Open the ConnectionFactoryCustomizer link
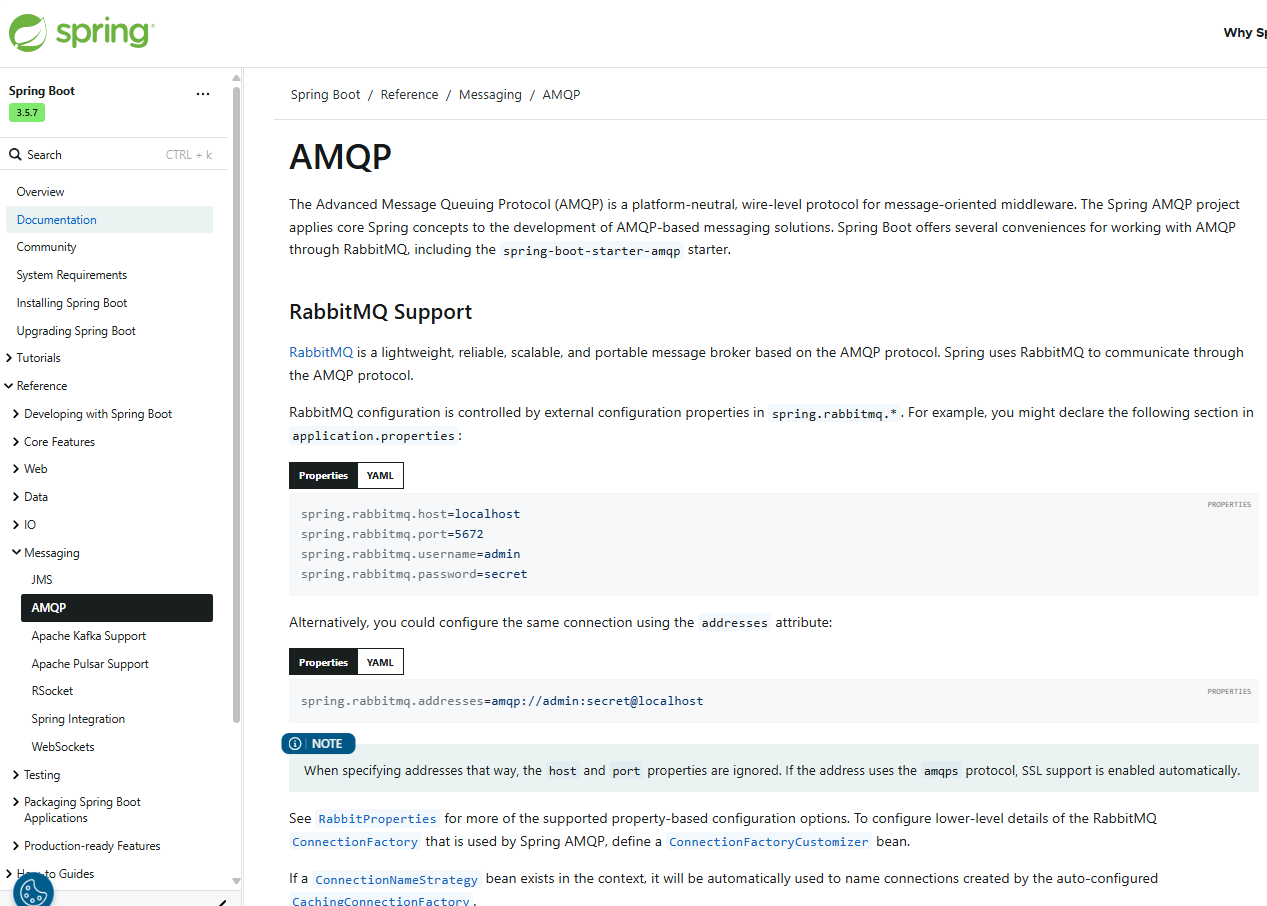Viewport: 1267px width, 906px height. 769,842
